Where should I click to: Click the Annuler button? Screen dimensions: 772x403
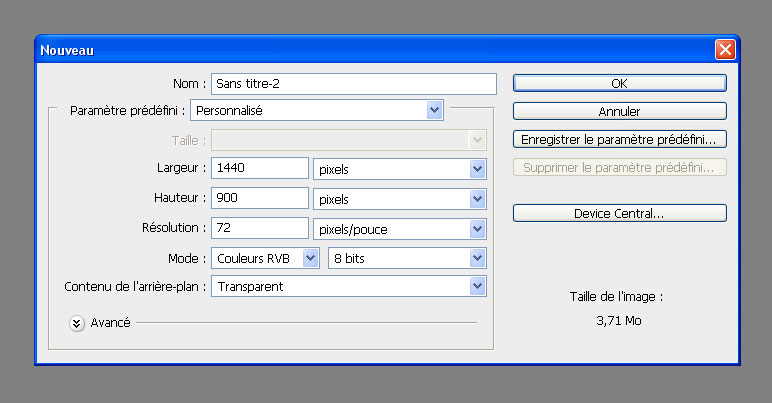point(619,111)
